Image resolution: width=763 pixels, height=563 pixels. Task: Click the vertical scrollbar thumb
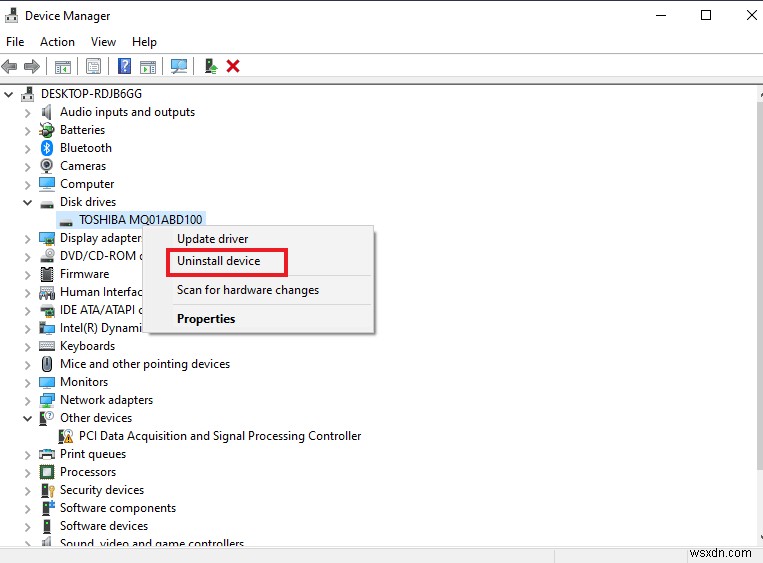pyautogui.click(x=760, y=285)
